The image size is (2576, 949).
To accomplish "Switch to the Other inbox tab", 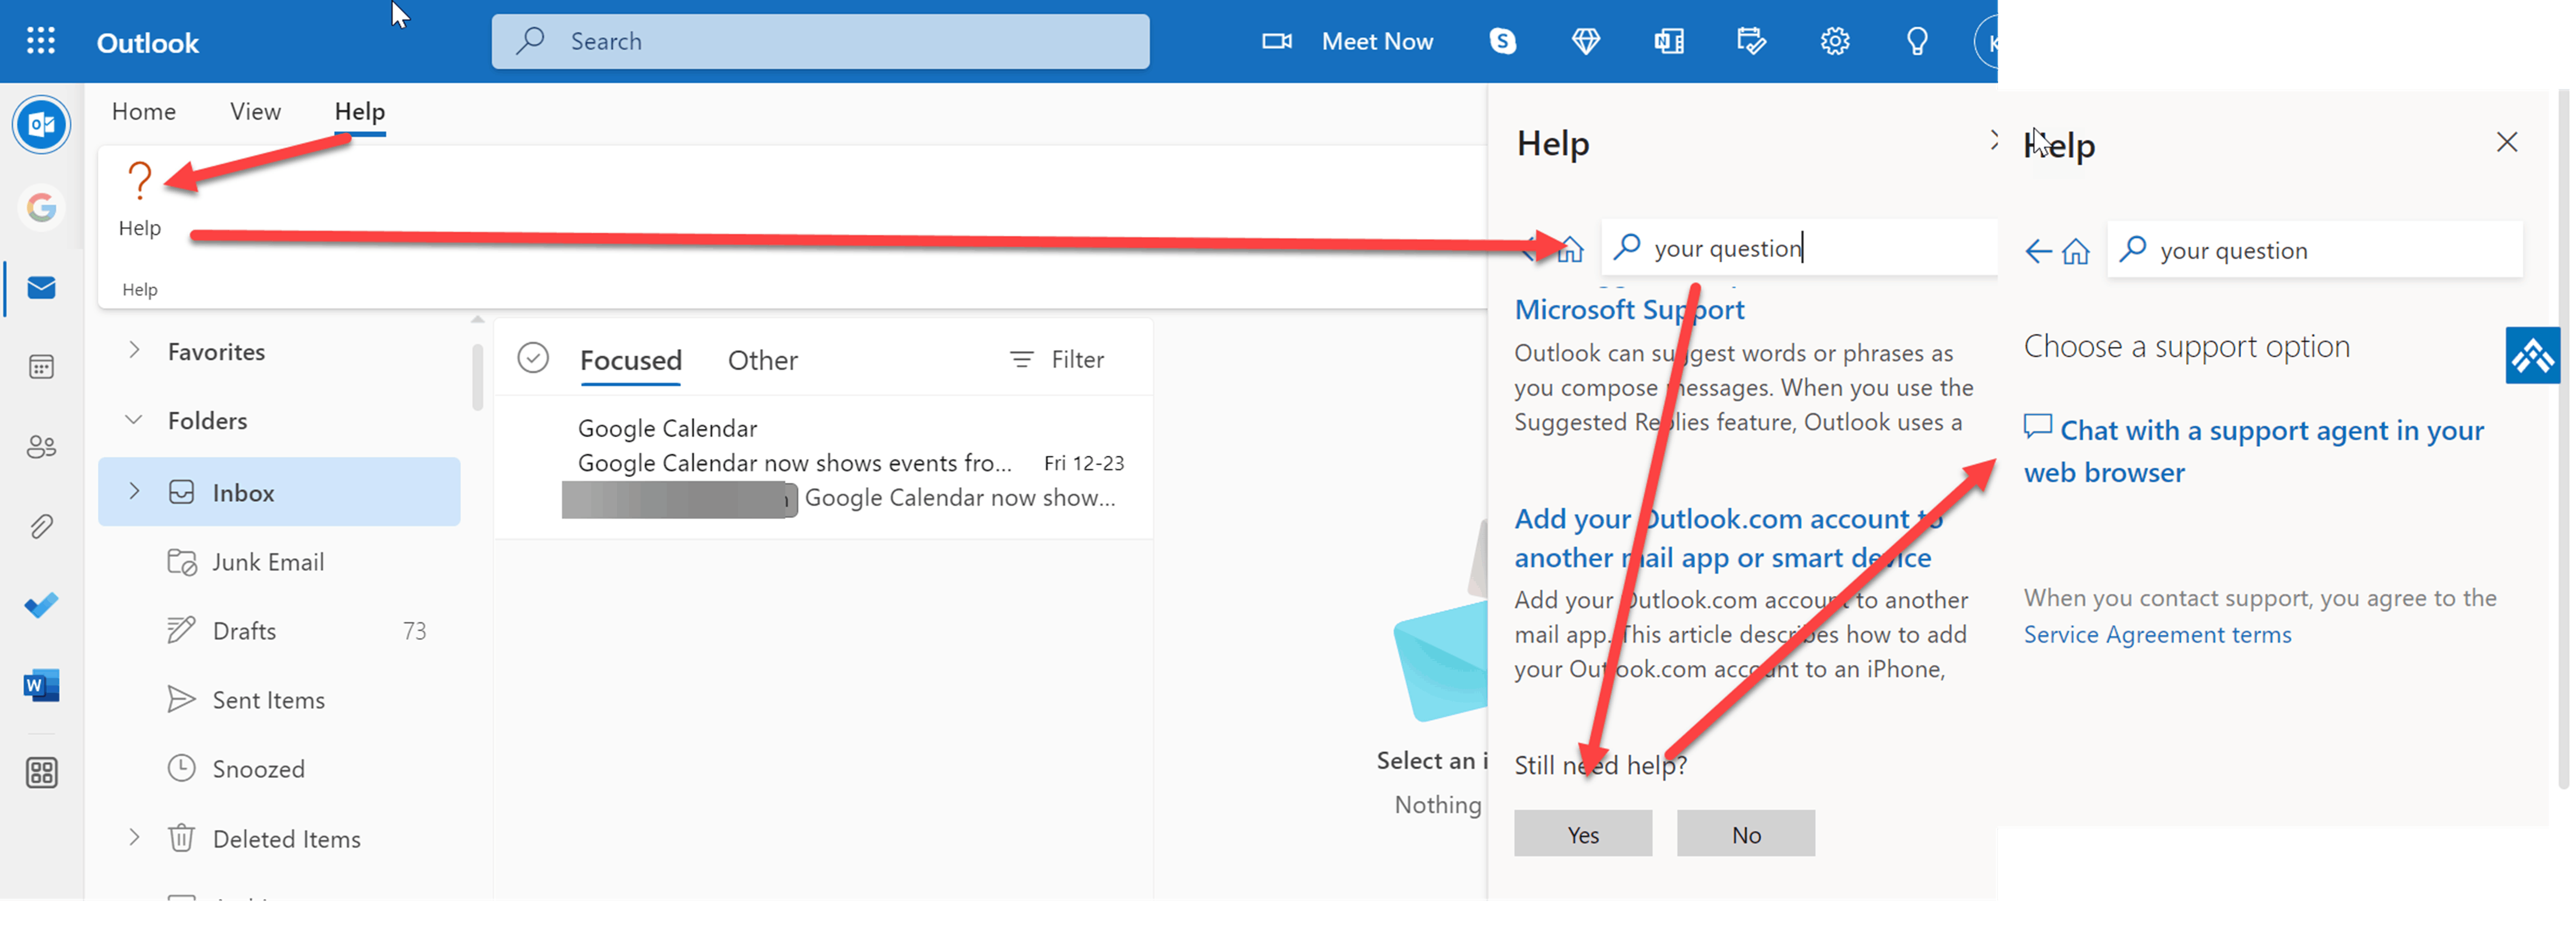I will click(x=763, y=360).
